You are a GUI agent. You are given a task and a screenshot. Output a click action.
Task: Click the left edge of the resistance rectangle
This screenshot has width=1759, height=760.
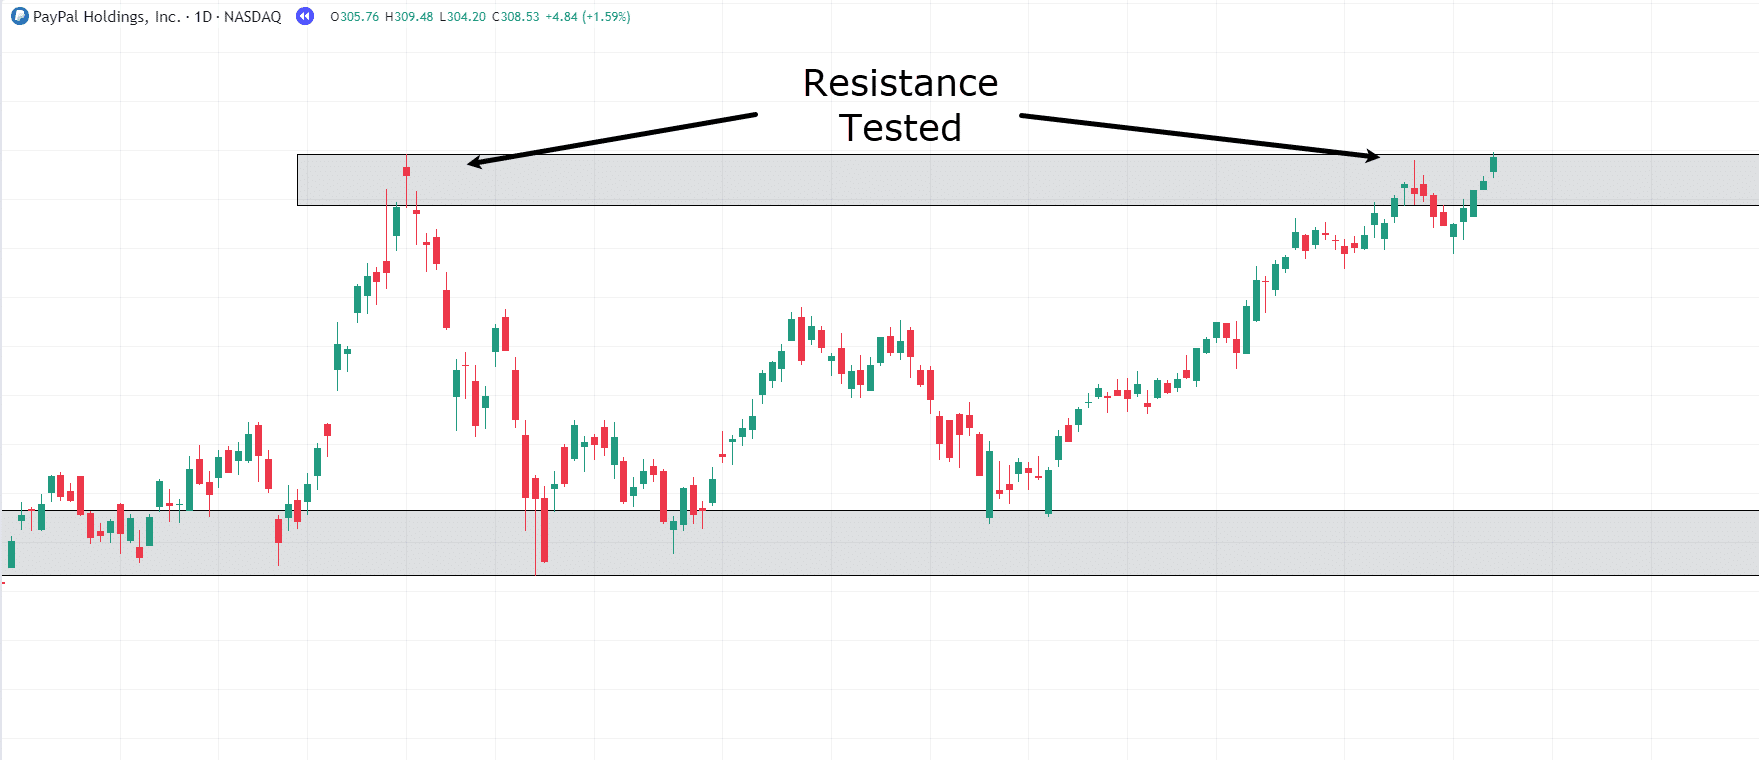[x=297, y=180]
